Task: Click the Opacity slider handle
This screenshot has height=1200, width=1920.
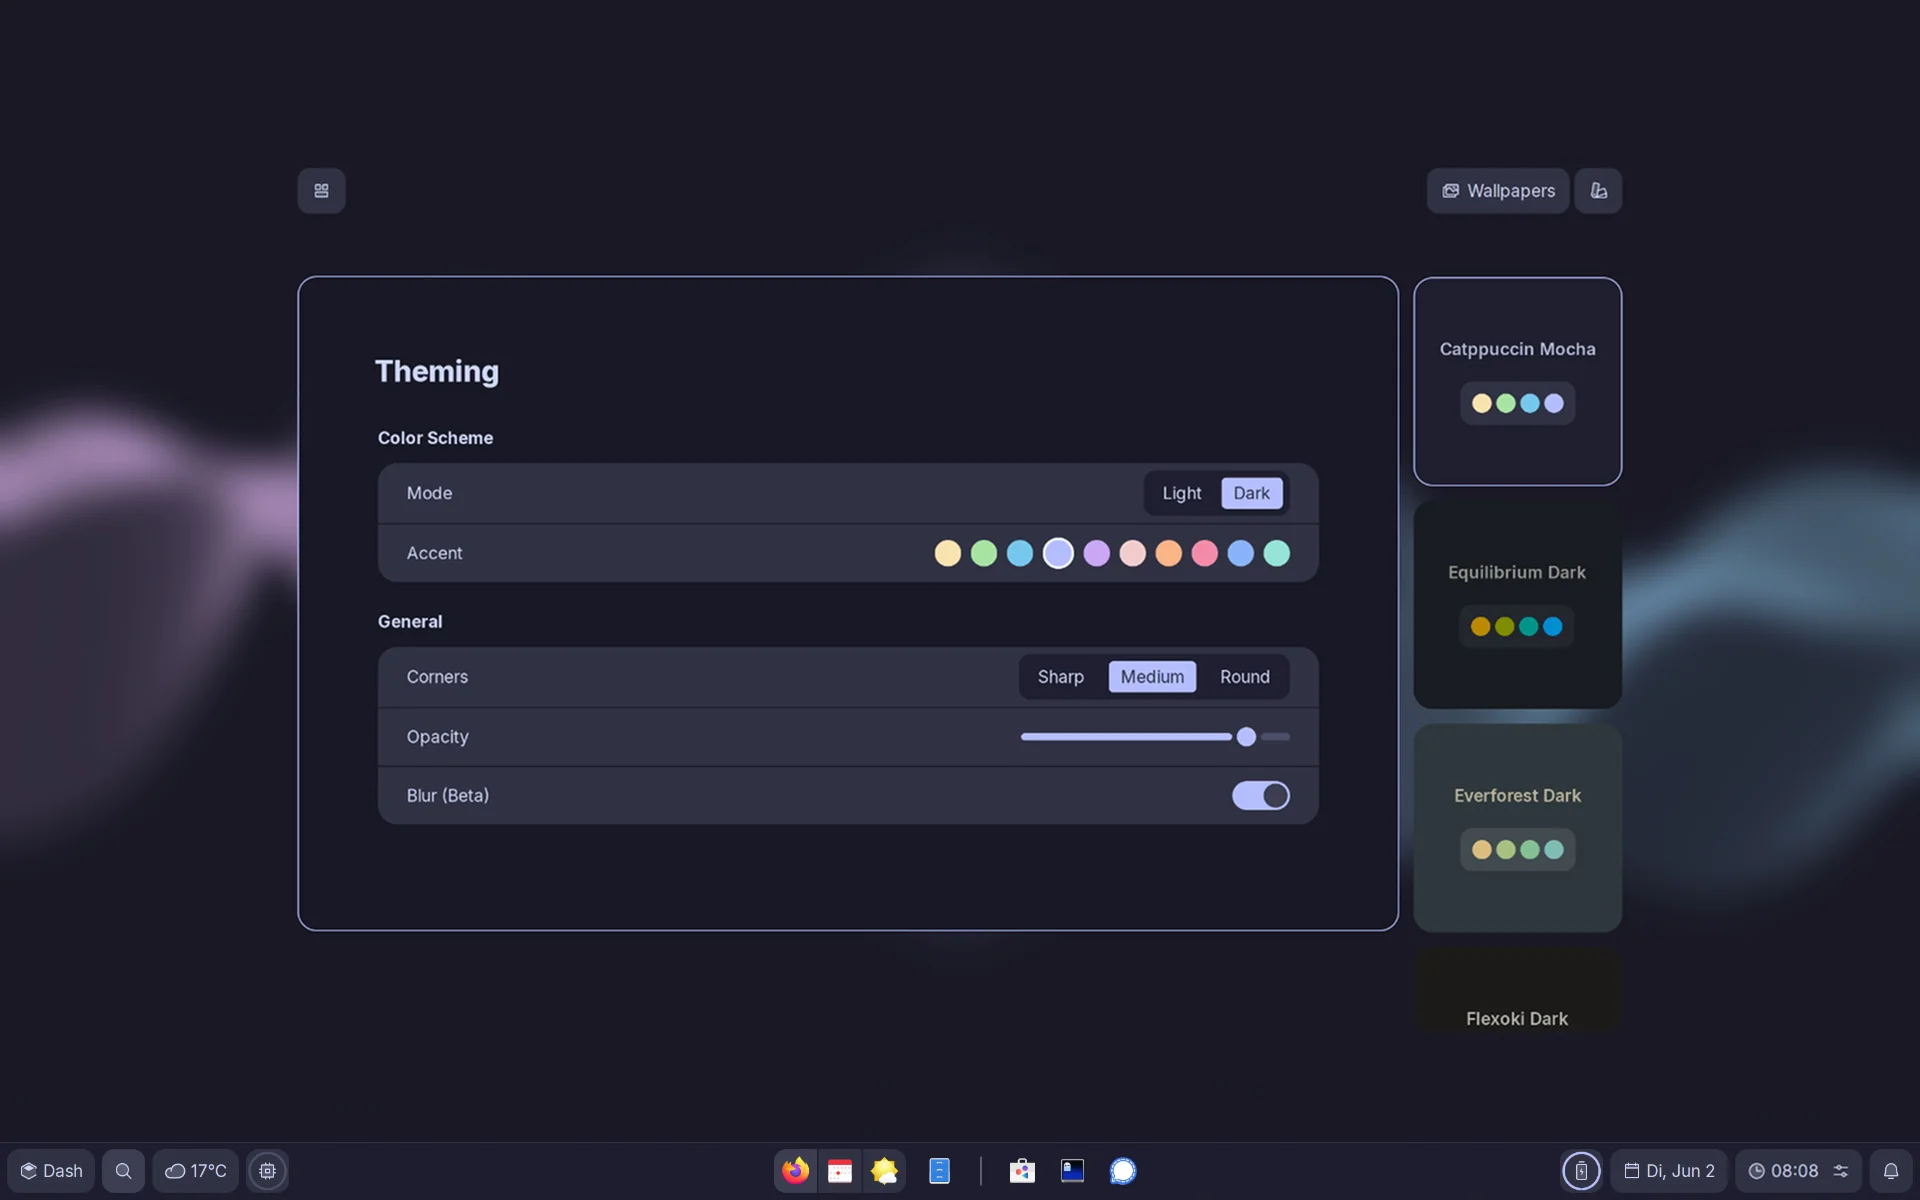Action: 1246,737
